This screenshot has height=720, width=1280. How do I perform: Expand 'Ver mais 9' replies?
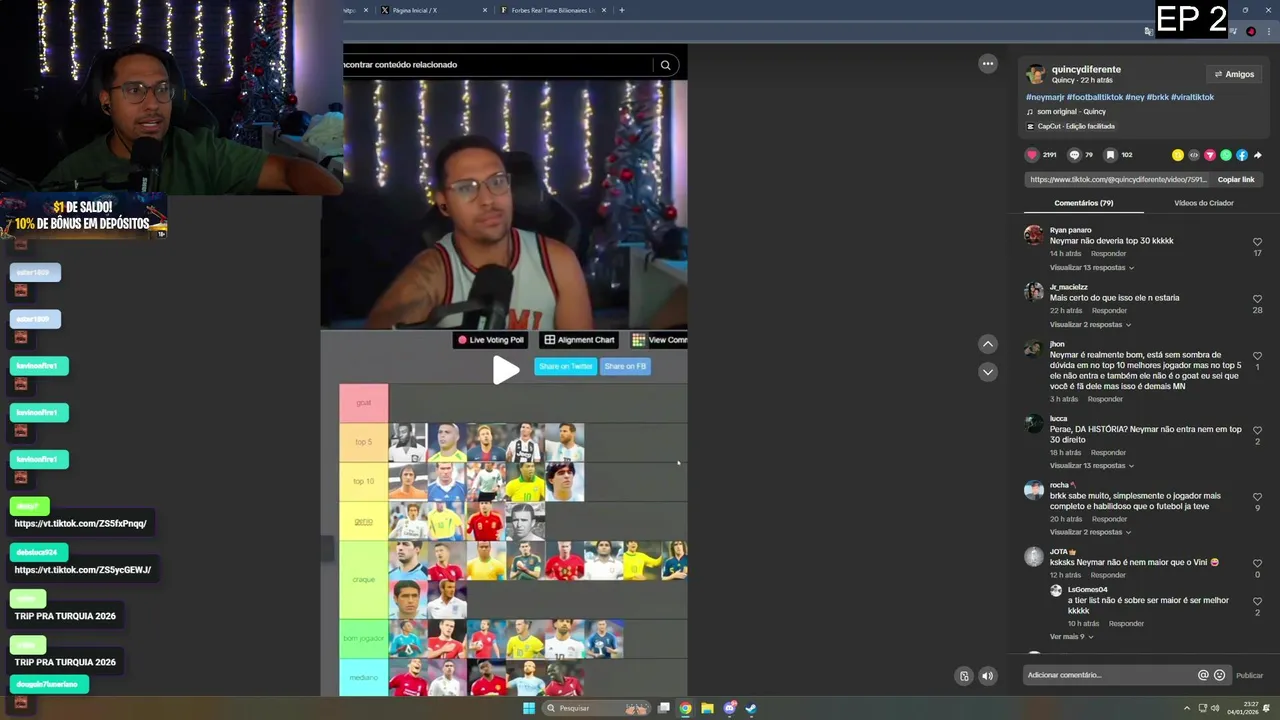tap(1071, 637)
